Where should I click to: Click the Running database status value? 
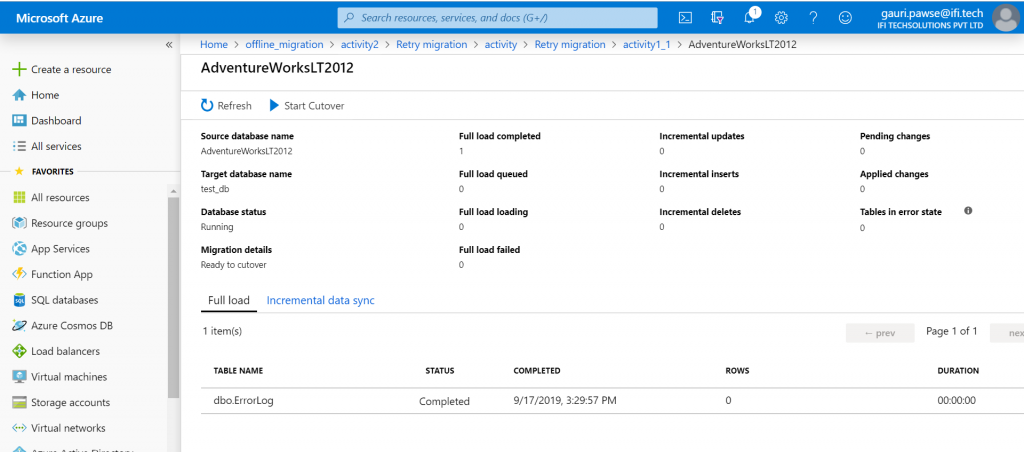pyautogui.click(x=217, y=227)
